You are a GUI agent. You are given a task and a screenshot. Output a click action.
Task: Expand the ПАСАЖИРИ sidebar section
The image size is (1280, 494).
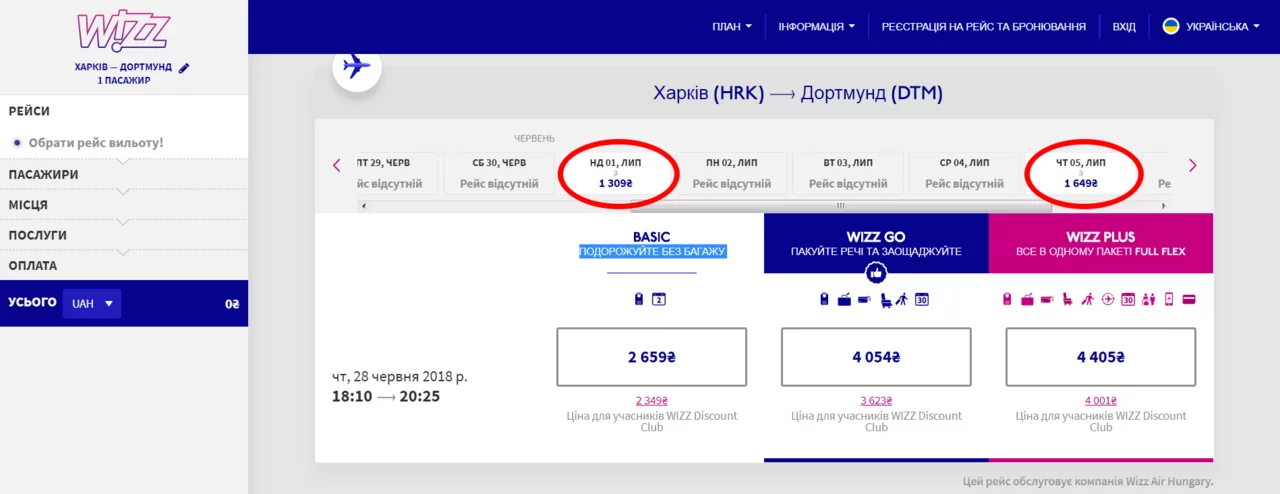(124, 174)
